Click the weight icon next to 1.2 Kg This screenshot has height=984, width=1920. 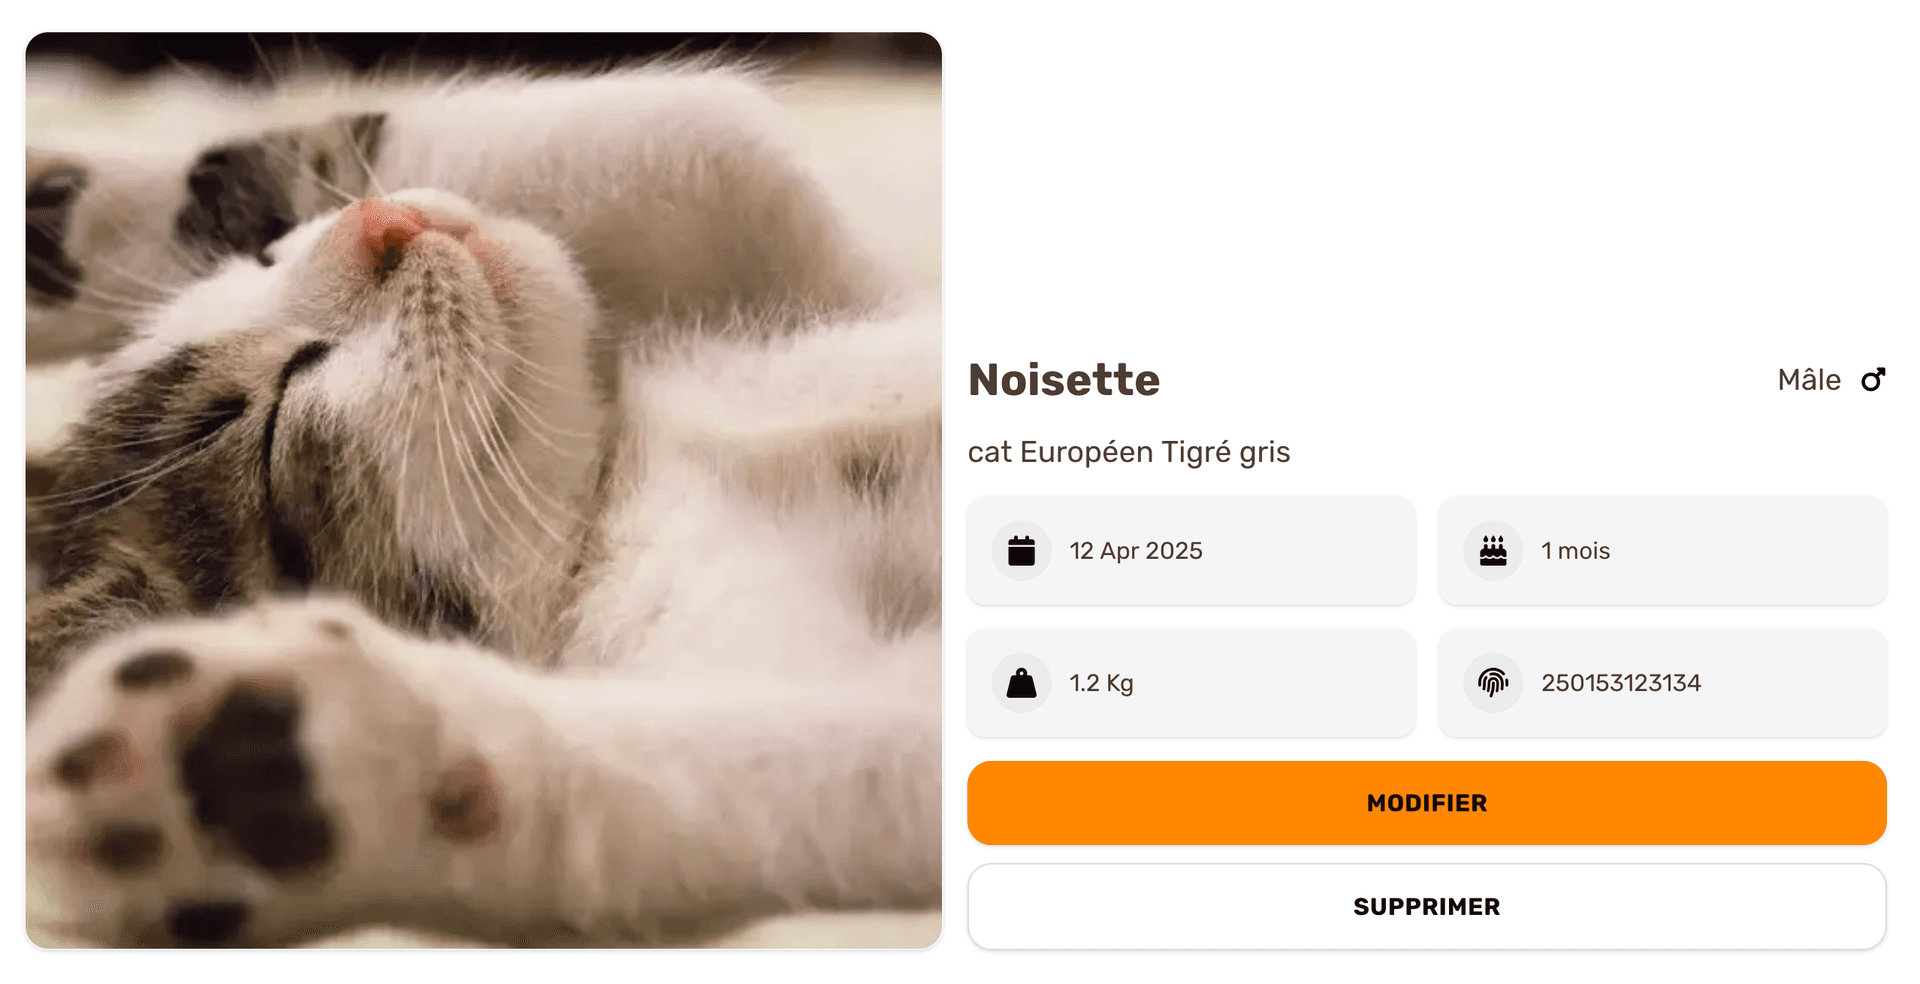pyautogui.click(x=1021, y=683)
